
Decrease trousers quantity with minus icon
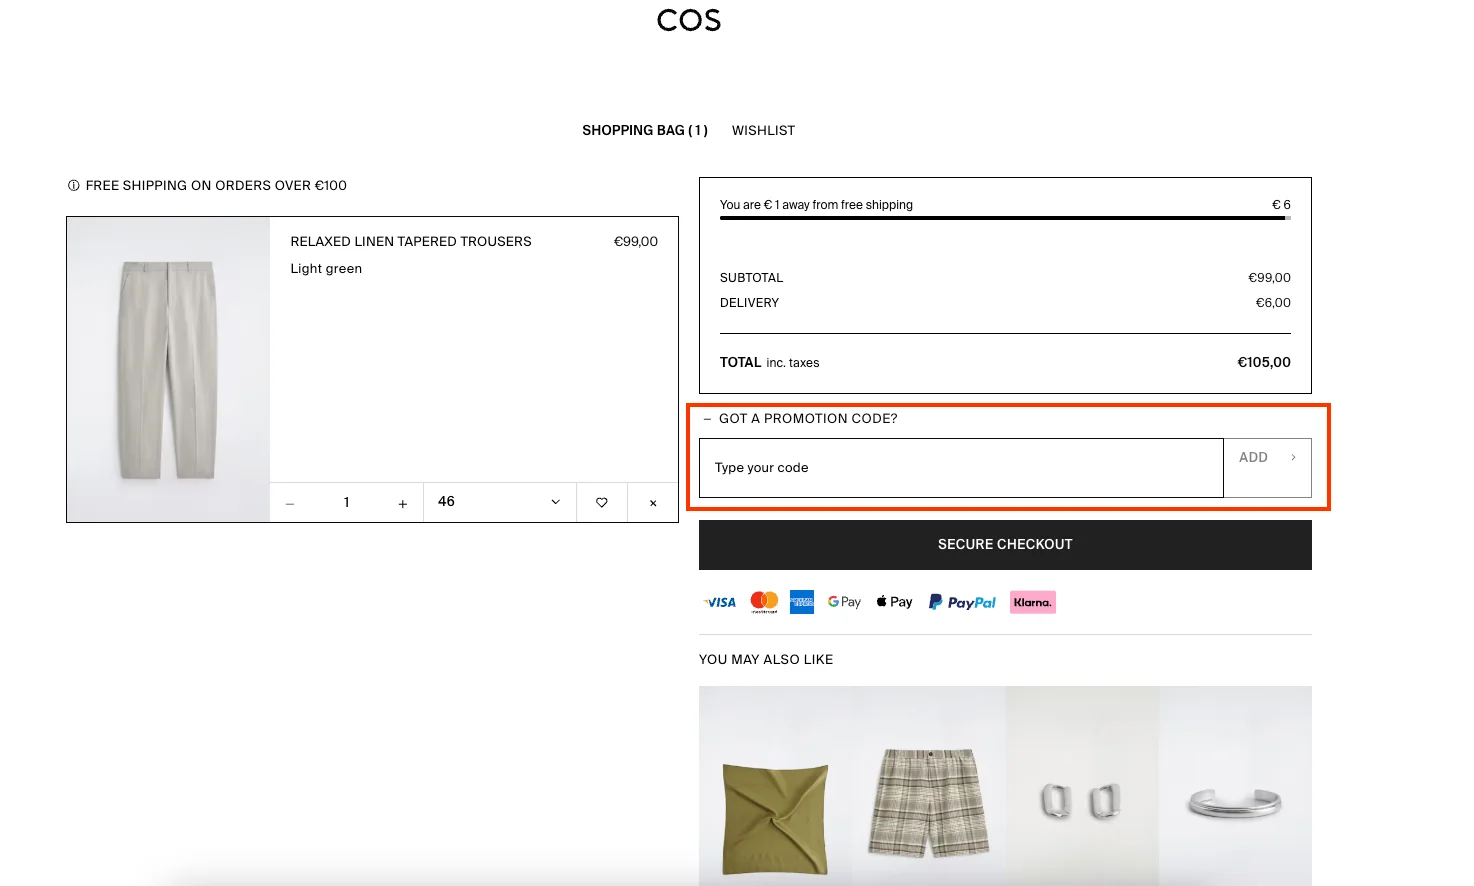click(290, 503)
